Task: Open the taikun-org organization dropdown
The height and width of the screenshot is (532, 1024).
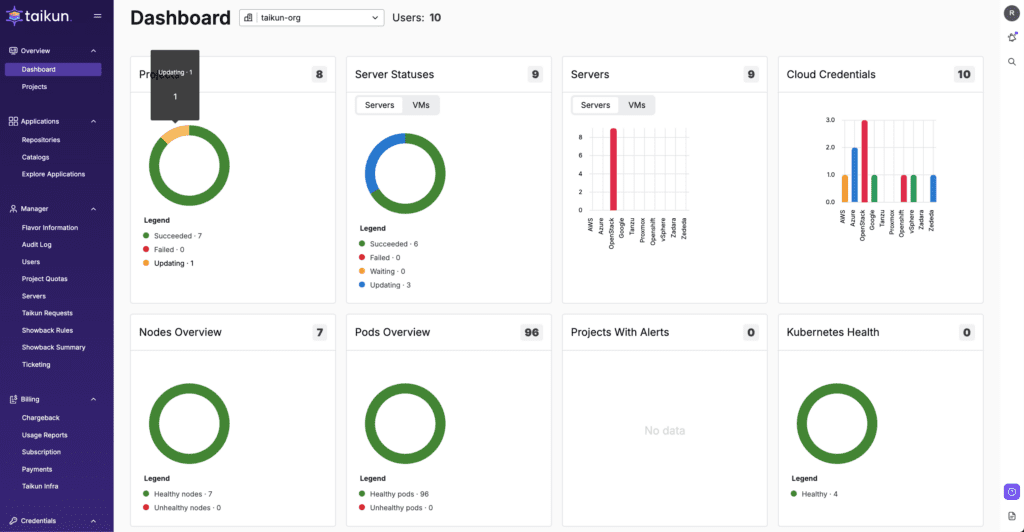Action: (311, 18)
